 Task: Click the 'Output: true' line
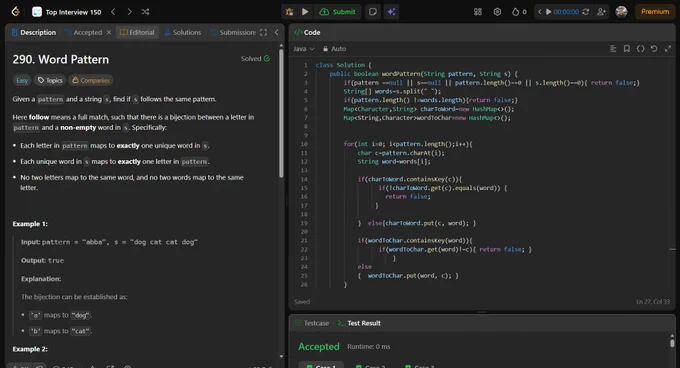click(x=42, y=261)
